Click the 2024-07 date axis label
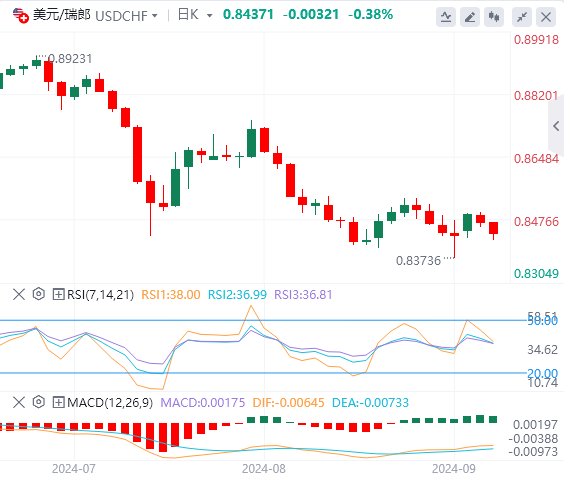This screenshot has height=482, width=564. click(74, 469)
